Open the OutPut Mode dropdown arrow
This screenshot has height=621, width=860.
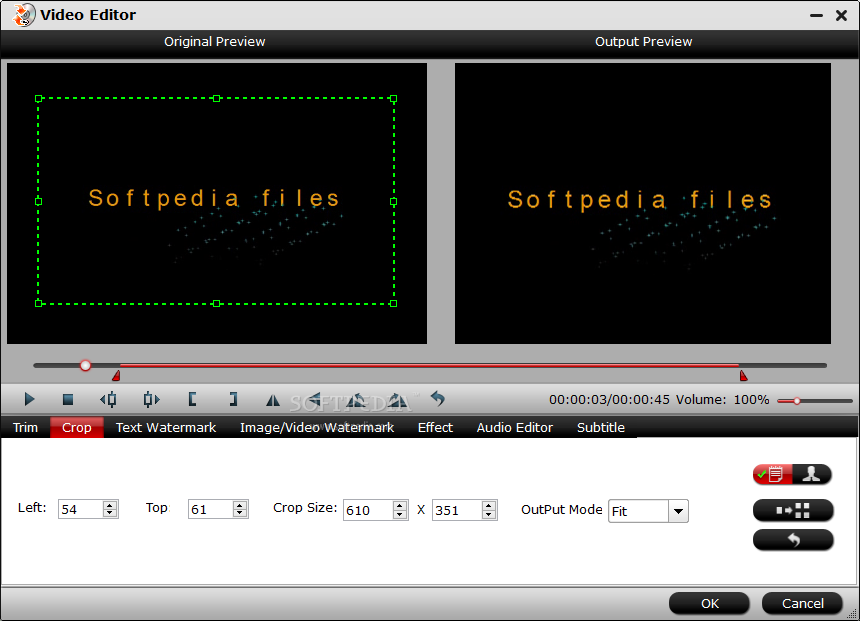coord(678,511)
